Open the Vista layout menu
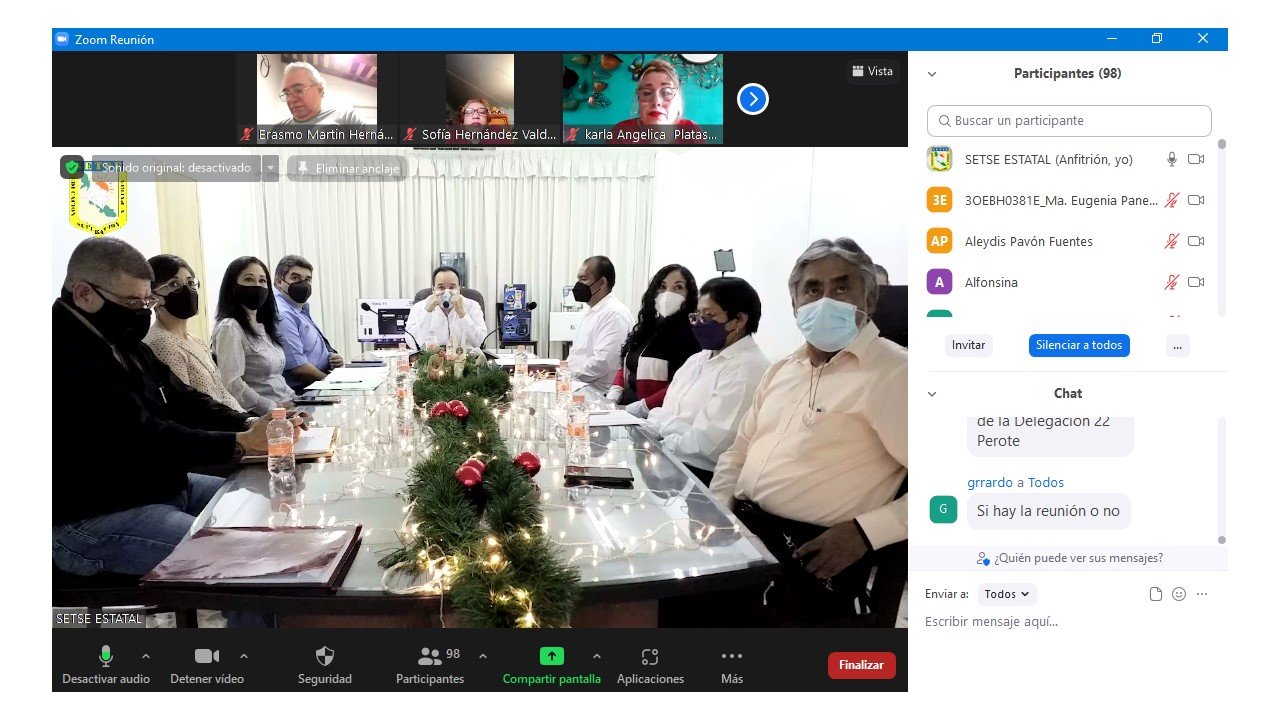Image resolution: width=1280 pixels, height=720 pixels. tap(872, 71)
